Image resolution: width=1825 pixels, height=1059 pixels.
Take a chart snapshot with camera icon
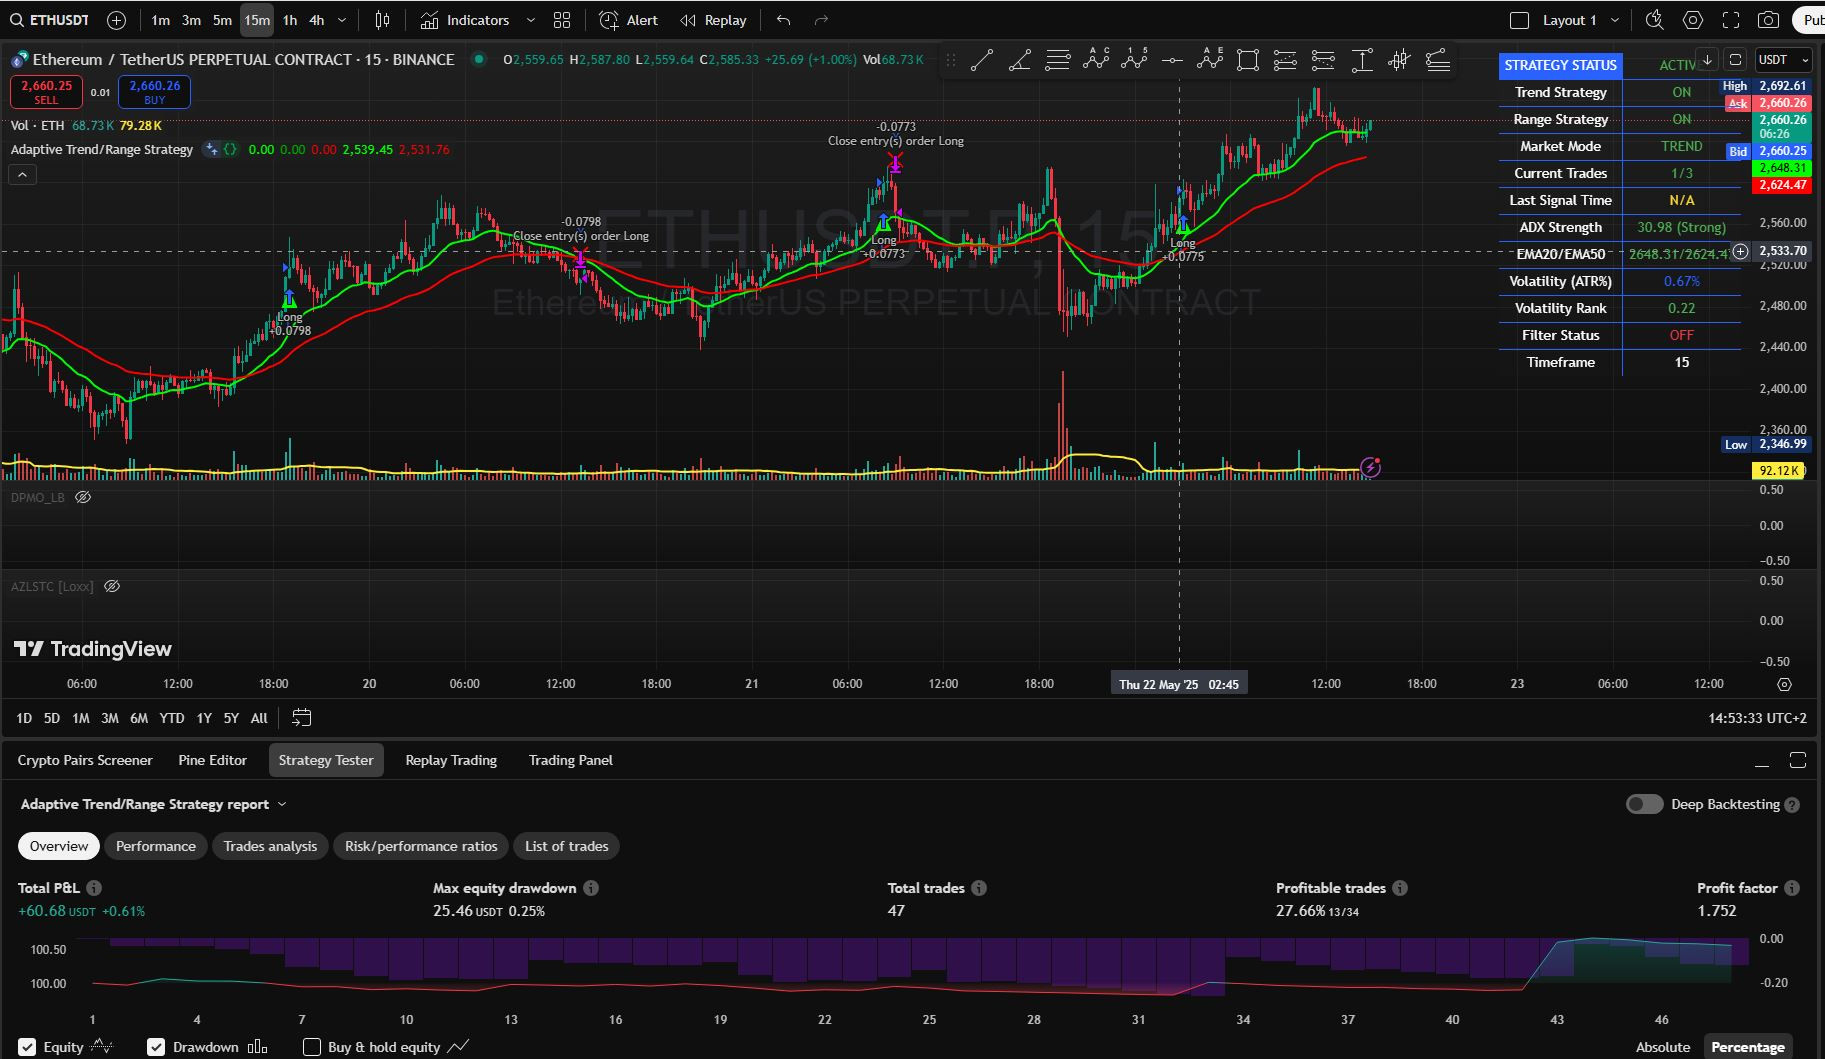click(1769, 20)
